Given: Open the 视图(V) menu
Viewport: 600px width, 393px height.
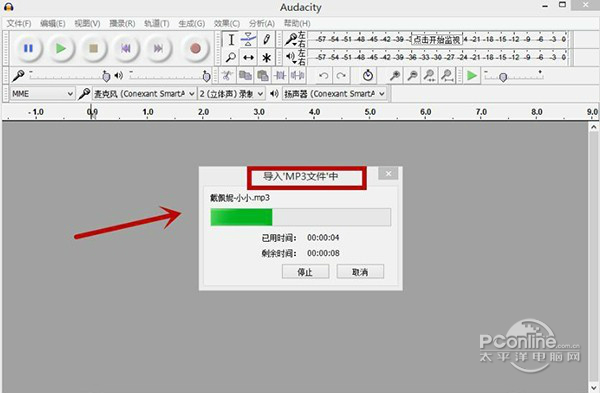Looking at the screenshot, I should [87, 24].
